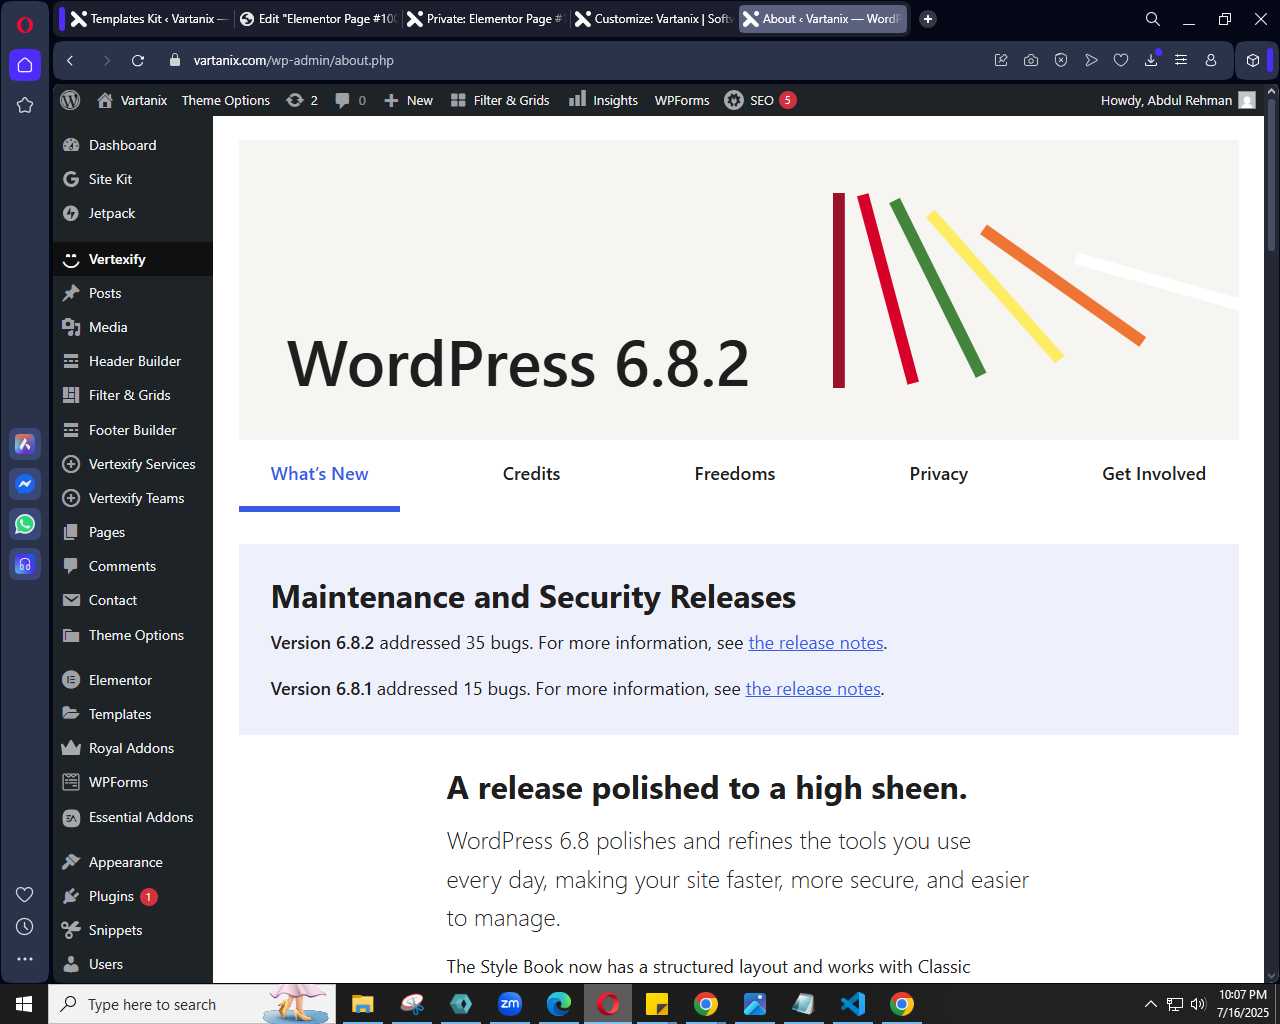Open Posts in the sidebar

tap(132, 293)
